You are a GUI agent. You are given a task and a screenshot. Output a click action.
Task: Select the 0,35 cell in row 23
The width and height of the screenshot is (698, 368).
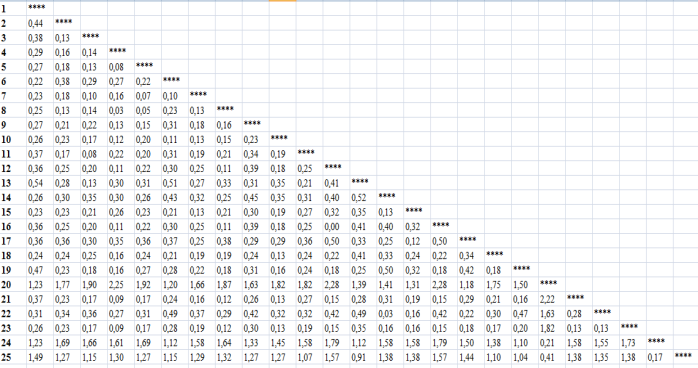[x=363, y=328]
